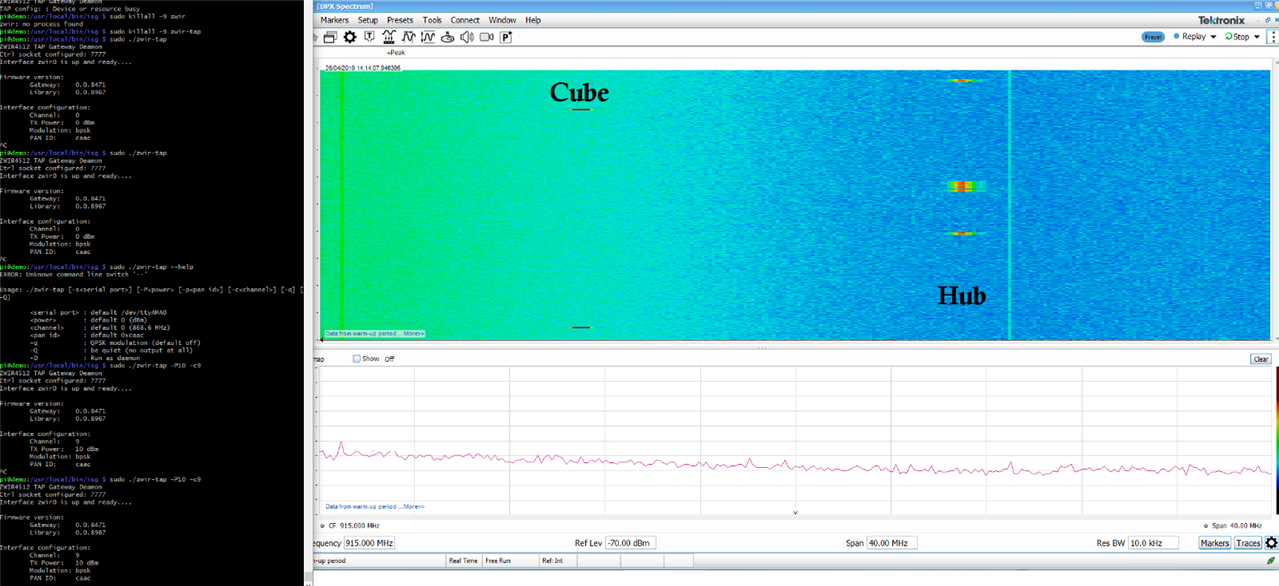Click the 'P' presets toolbar icon
The image size is (1279, 586).
506,37
